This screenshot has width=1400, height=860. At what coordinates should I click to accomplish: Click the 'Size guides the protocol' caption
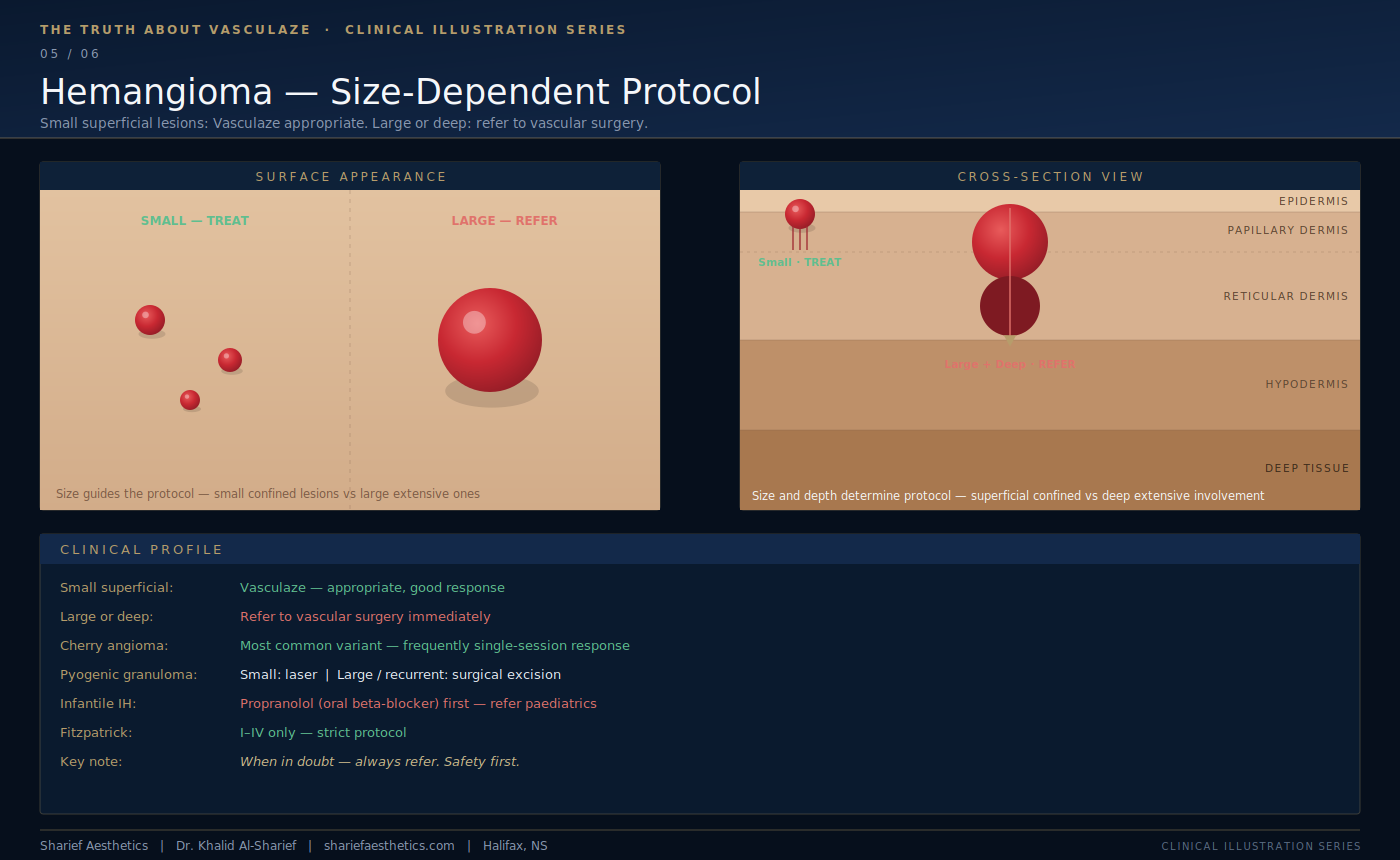[268, 494]
